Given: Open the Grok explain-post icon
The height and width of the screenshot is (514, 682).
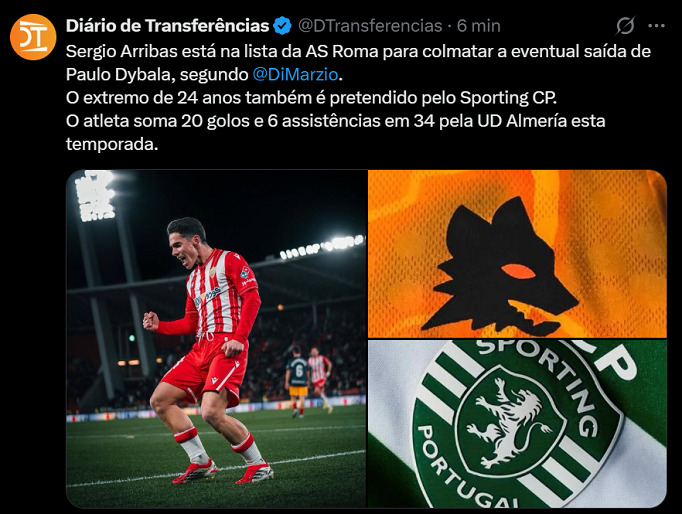Looking at the screenshot, I should point(625,26).
